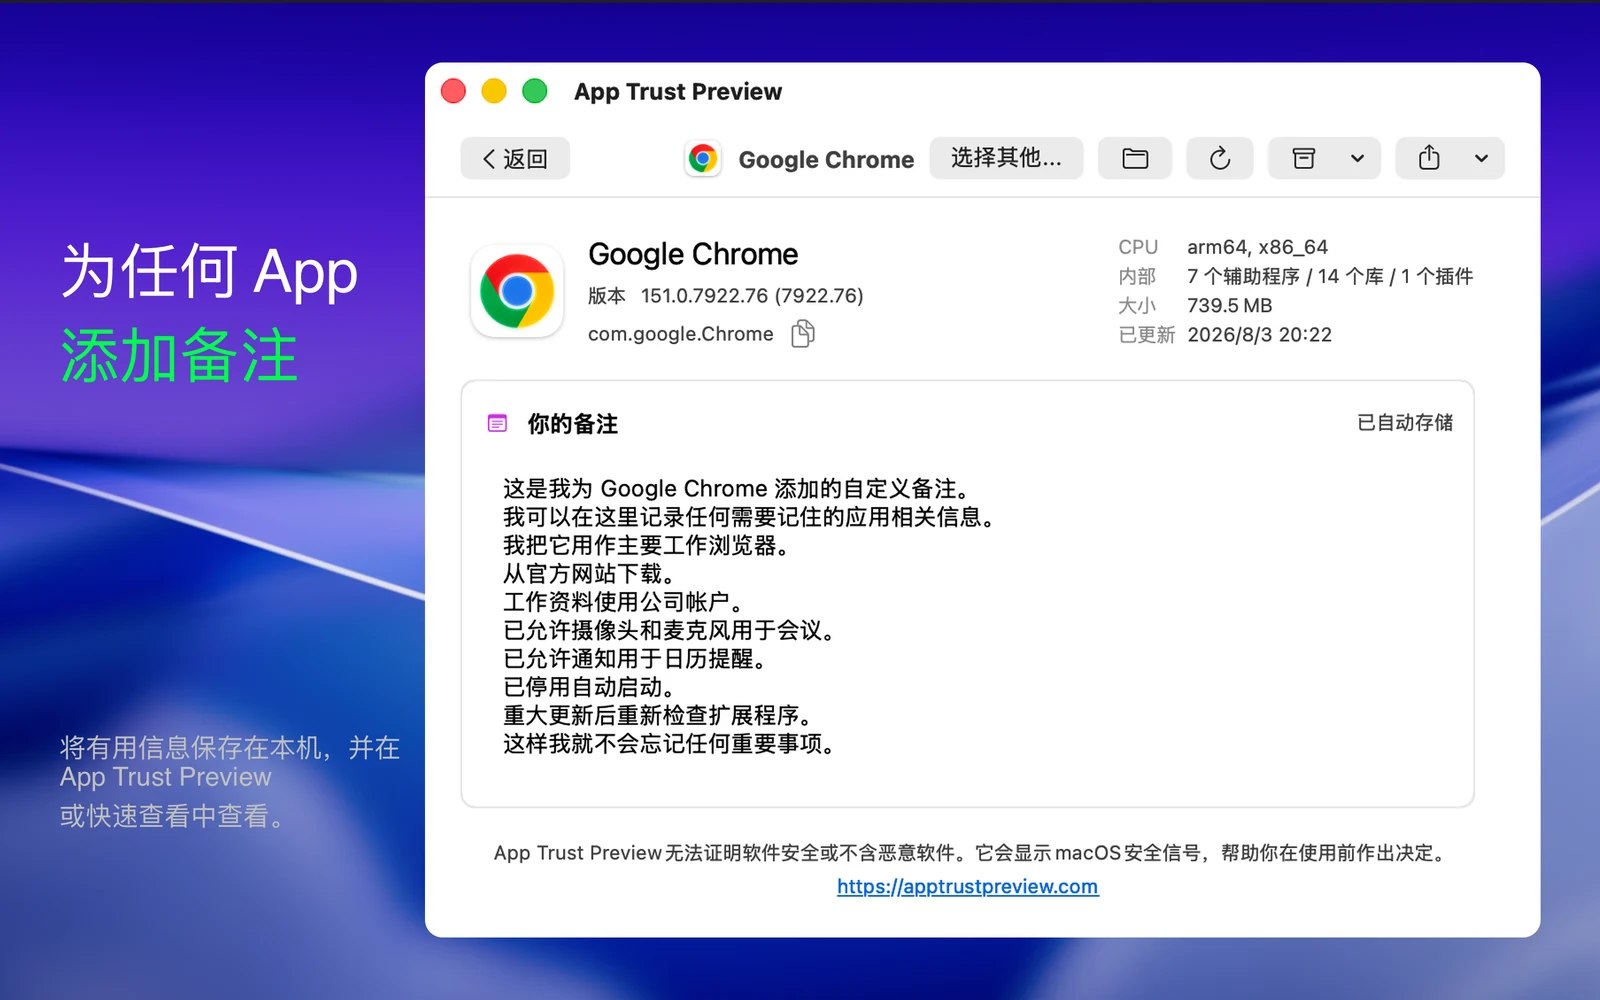Click the 已自动存储 status label
Screen dimensions: 1600x1000
[x=1405, y=423]
